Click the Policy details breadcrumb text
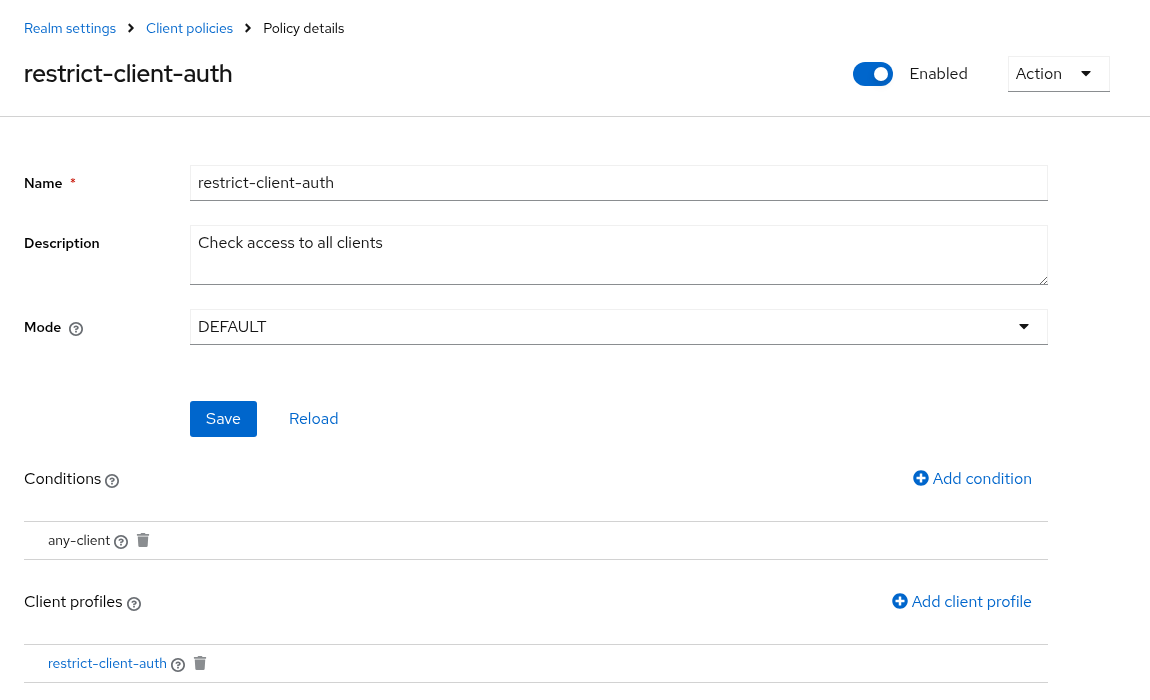 tap(304, 29)
